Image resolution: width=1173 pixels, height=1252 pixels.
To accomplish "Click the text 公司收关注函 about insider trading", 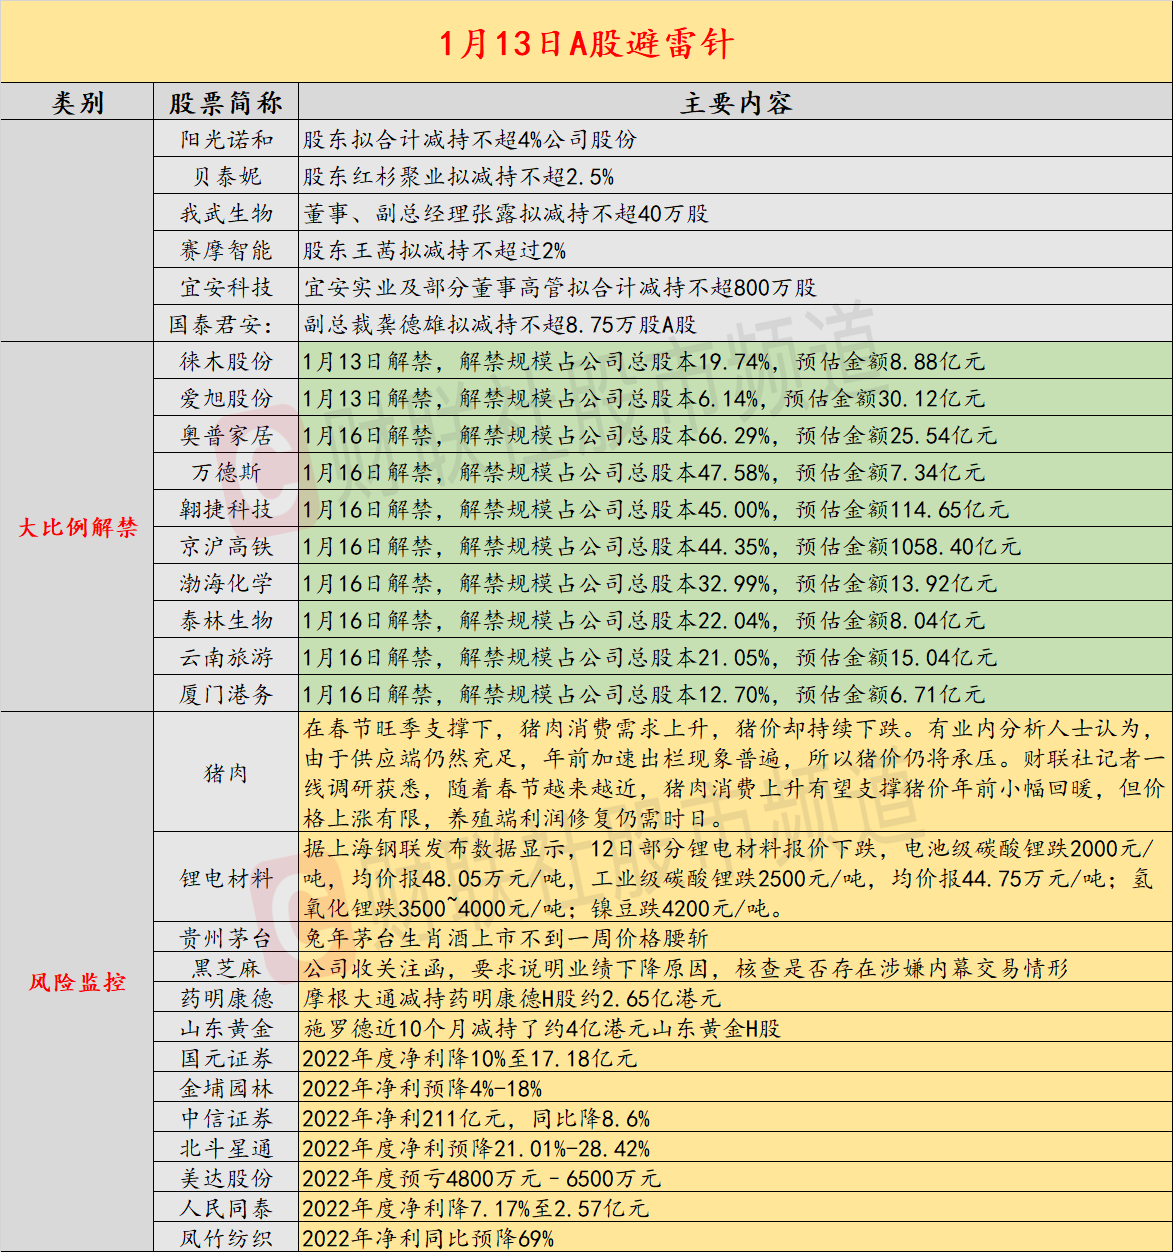I will click(686, 968).
